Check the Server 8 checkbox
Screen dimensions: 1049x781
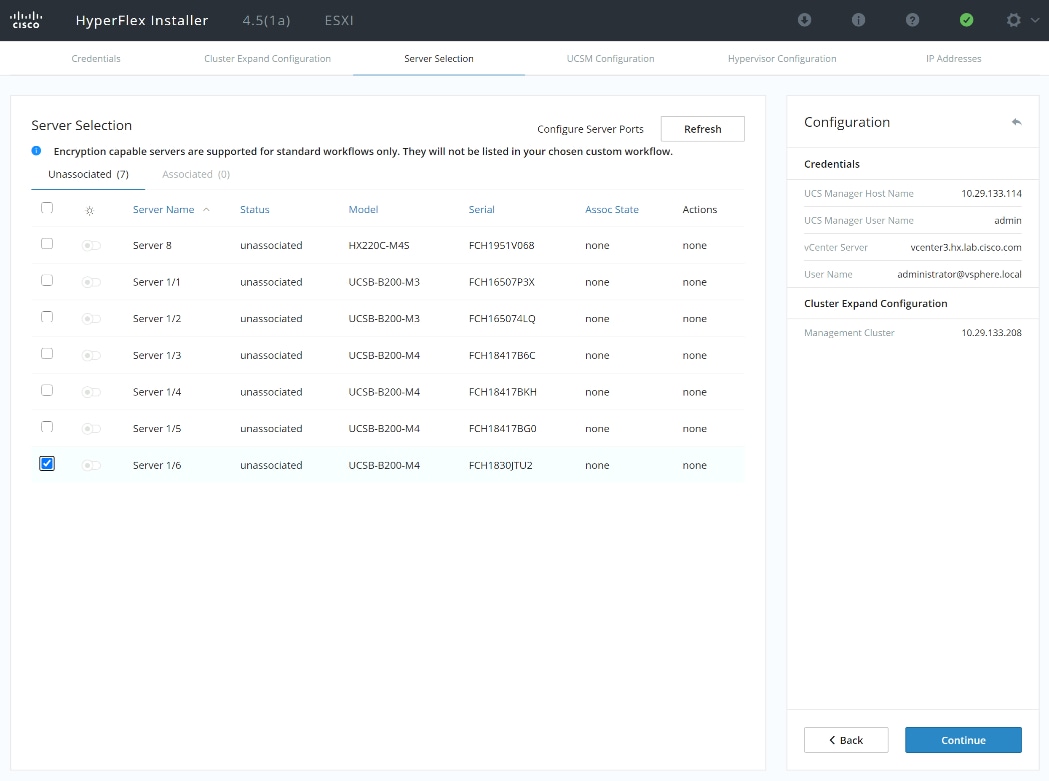point(47,244)
